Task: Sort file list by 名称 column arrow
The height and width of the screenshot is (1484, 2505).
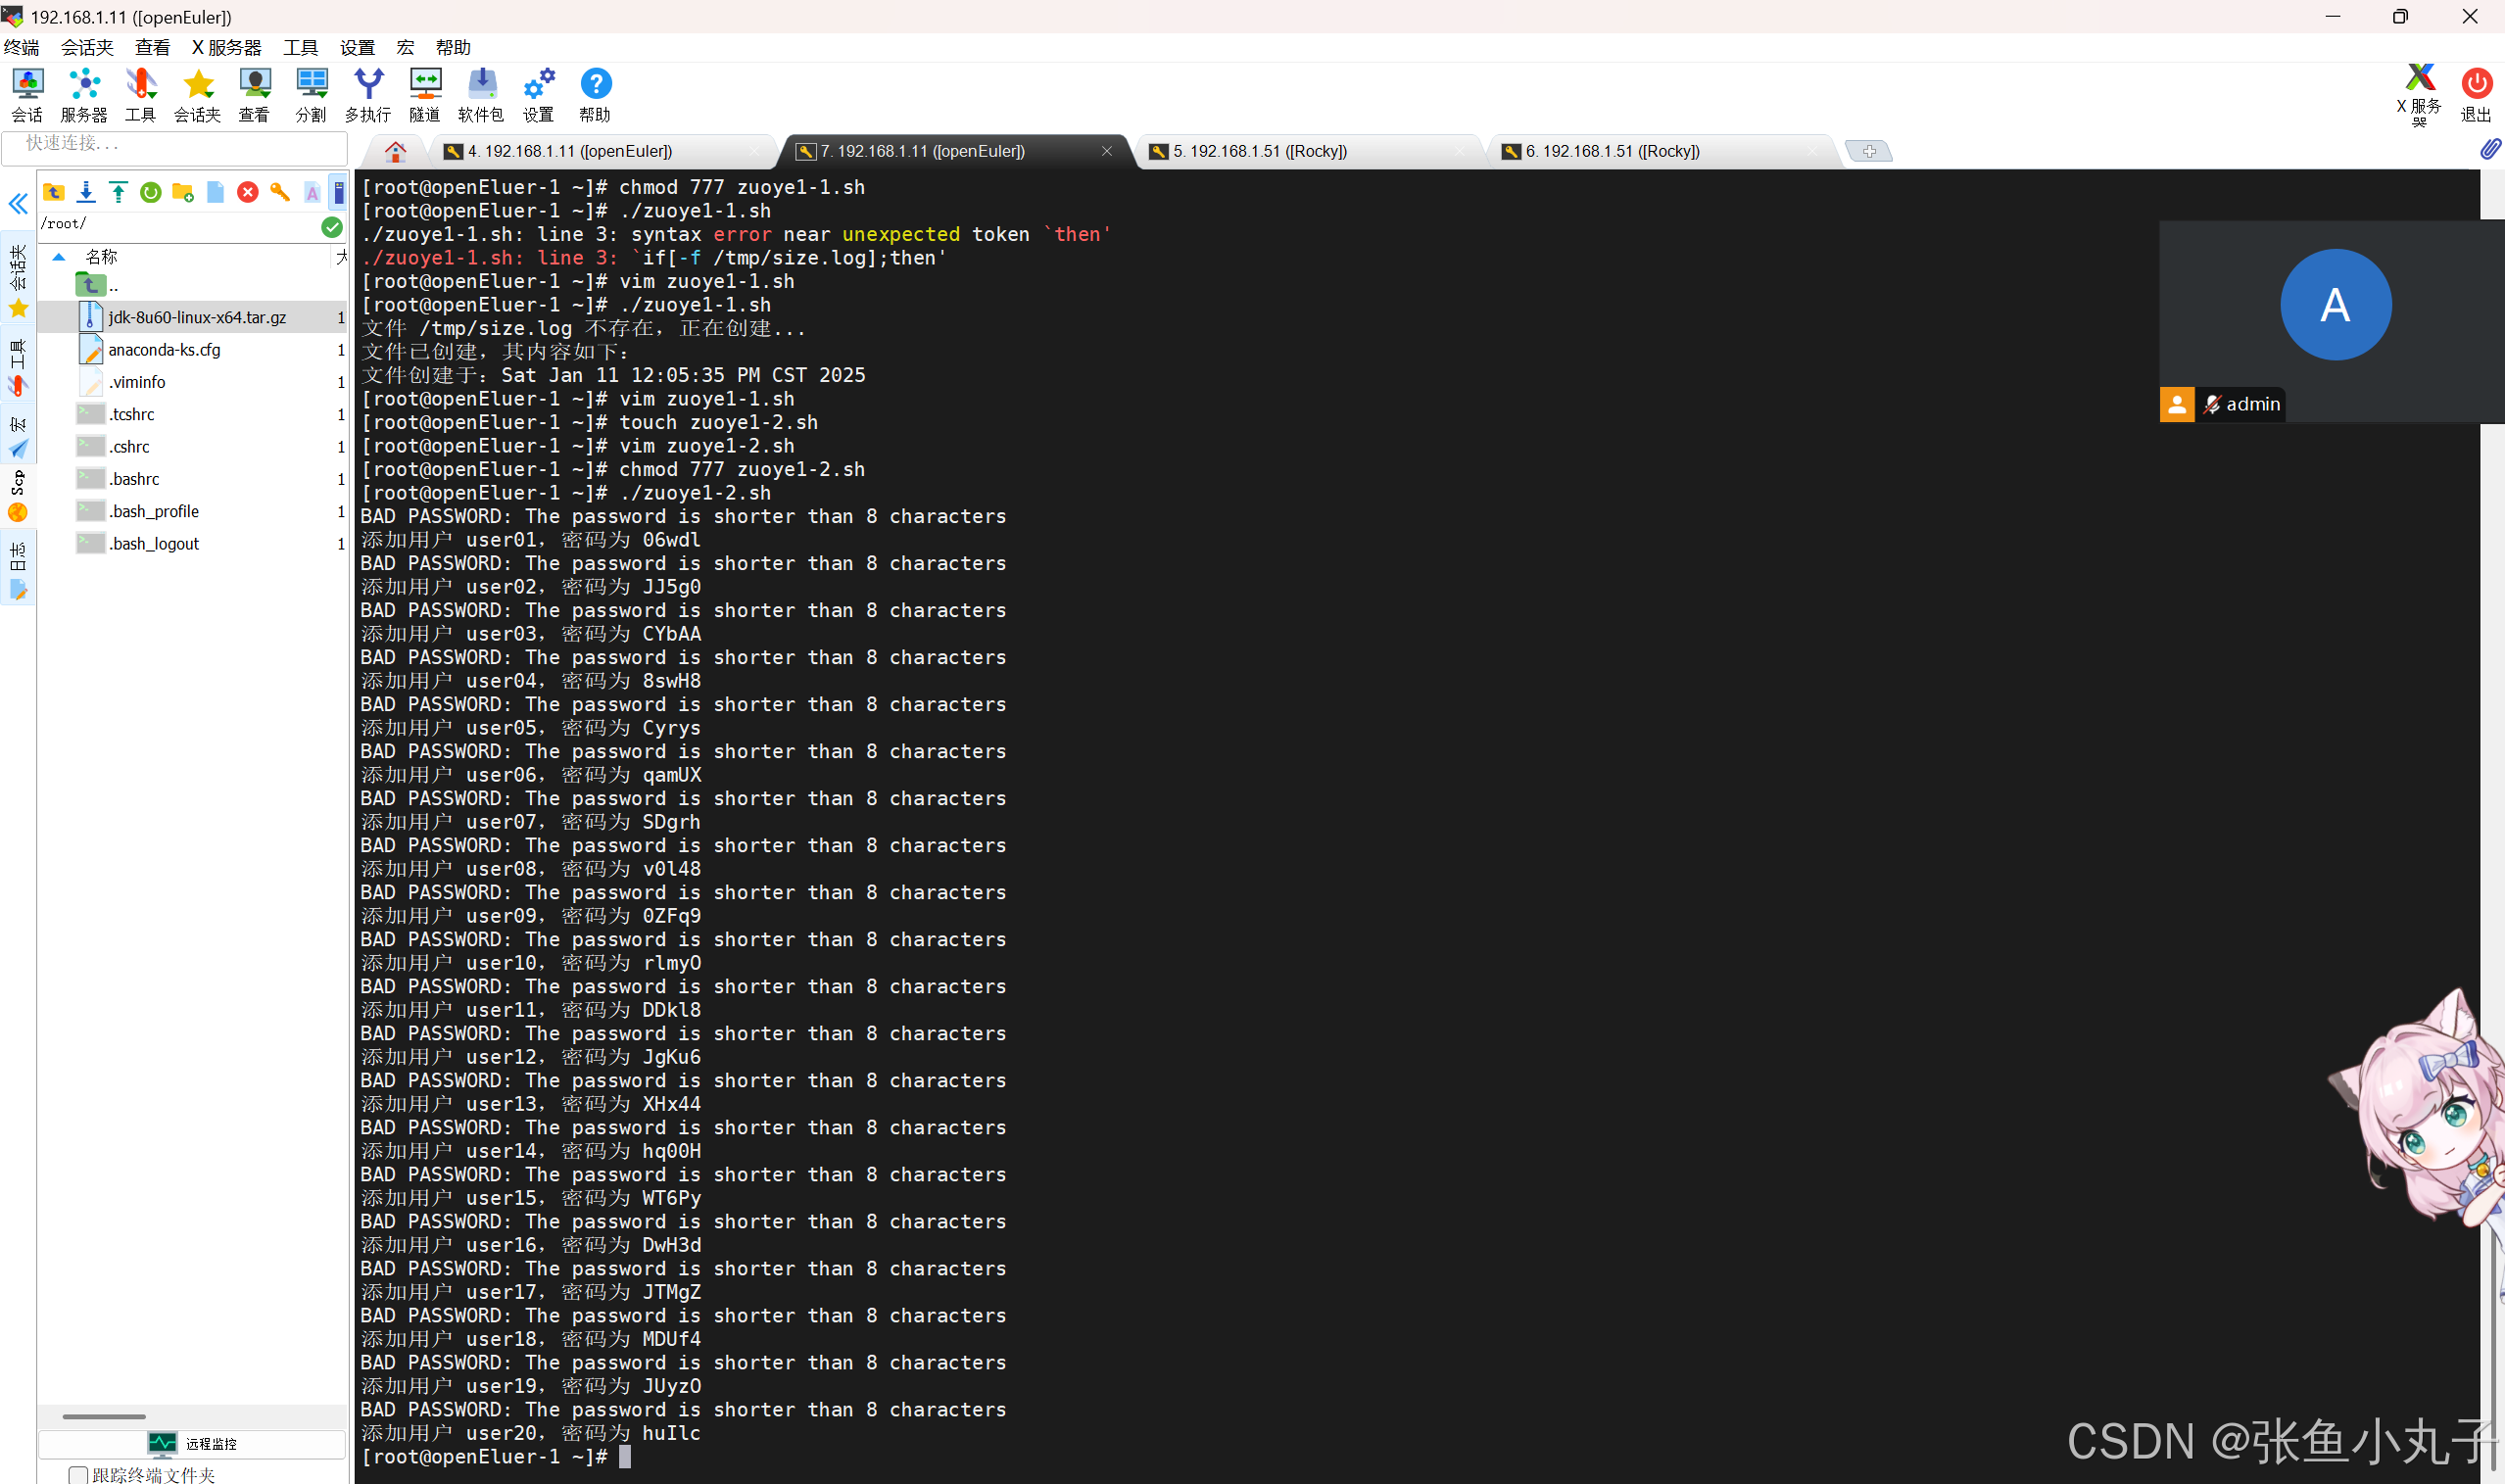Action: [x=59, y=257]
